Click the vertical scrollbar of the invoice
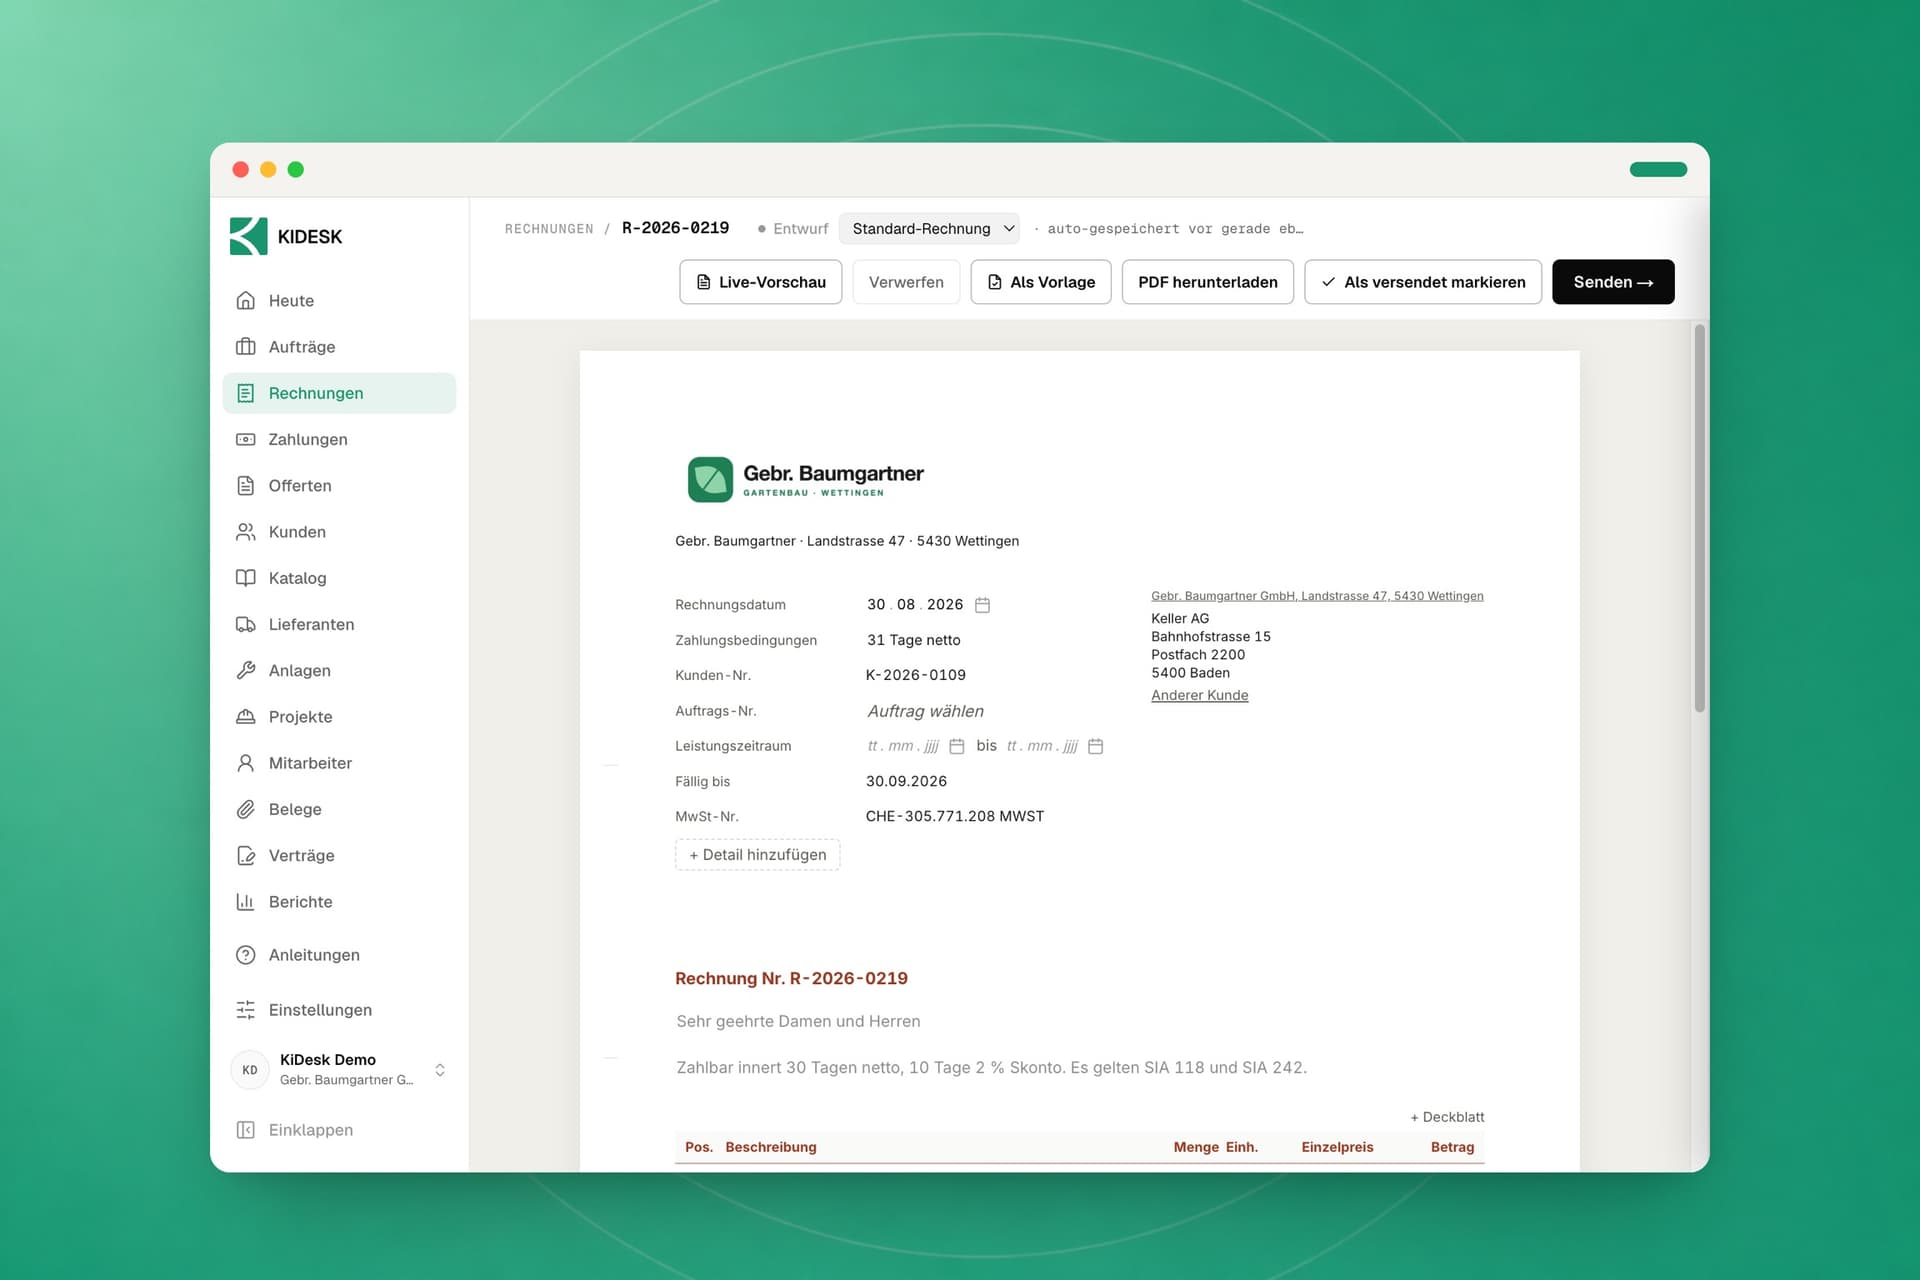 (x=1699, y=518)
